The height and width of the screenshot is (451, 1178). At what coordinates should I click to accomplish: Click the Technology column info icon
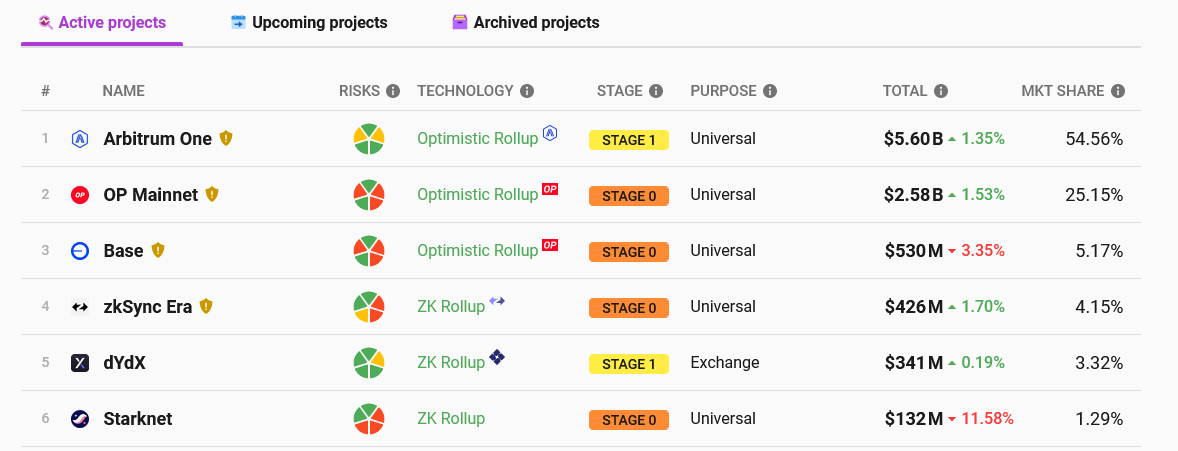pyautogui.click(x=527, y=91)
